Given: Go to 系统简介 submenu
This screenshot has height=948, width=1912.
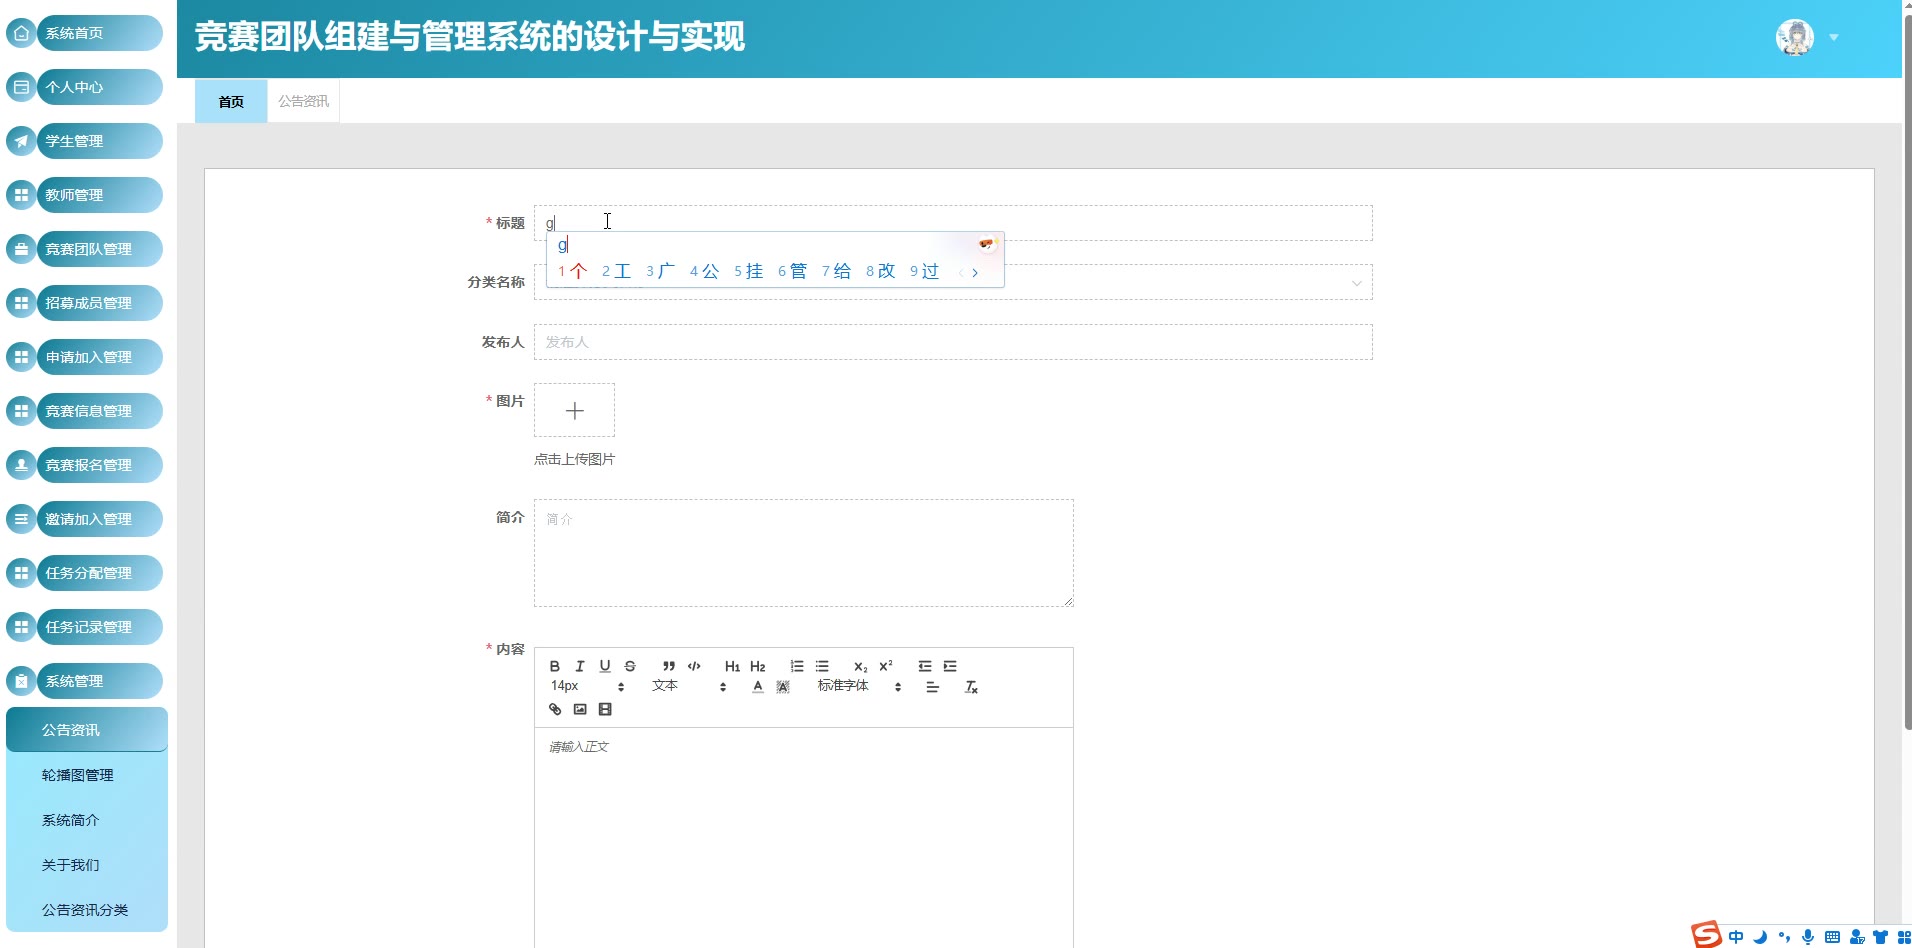Looking at the screenshot, I should 87,820.
